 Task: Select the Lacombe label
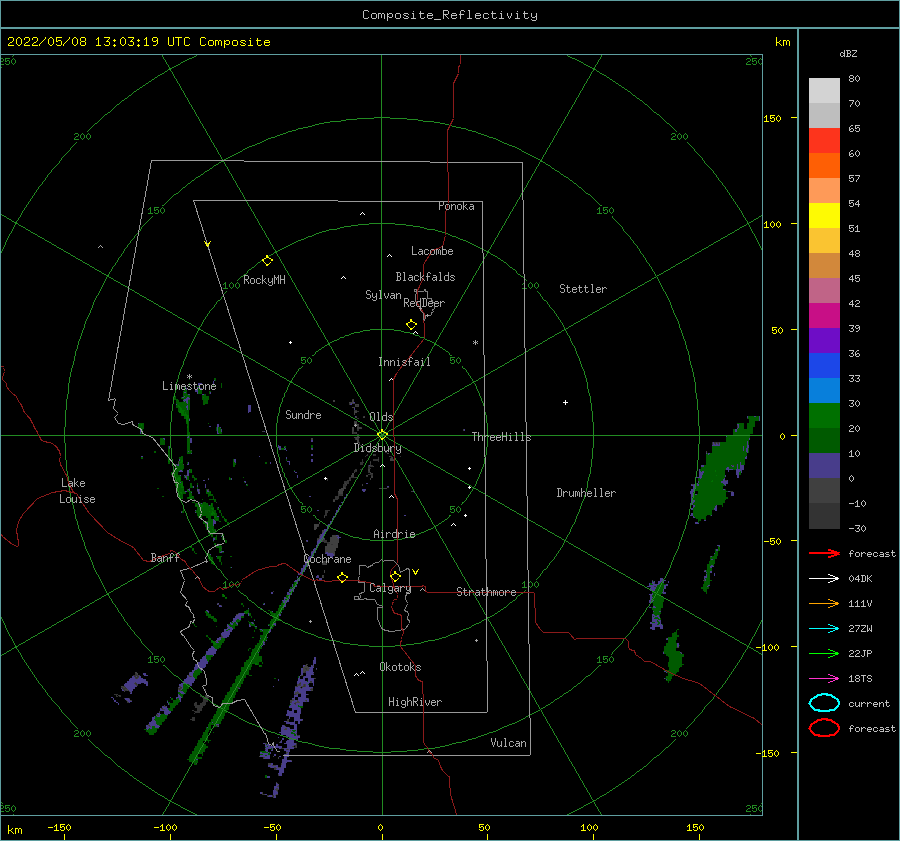432,251
